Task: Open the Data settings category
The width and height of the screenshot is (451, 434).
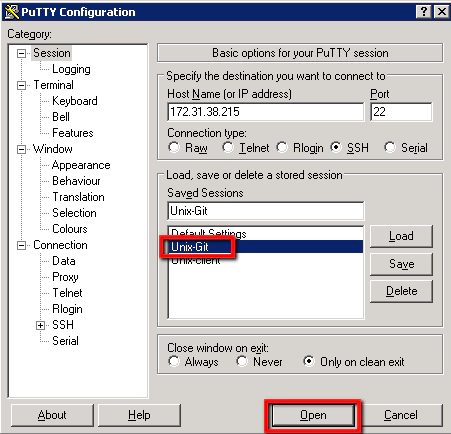Action: pos(64,261)
